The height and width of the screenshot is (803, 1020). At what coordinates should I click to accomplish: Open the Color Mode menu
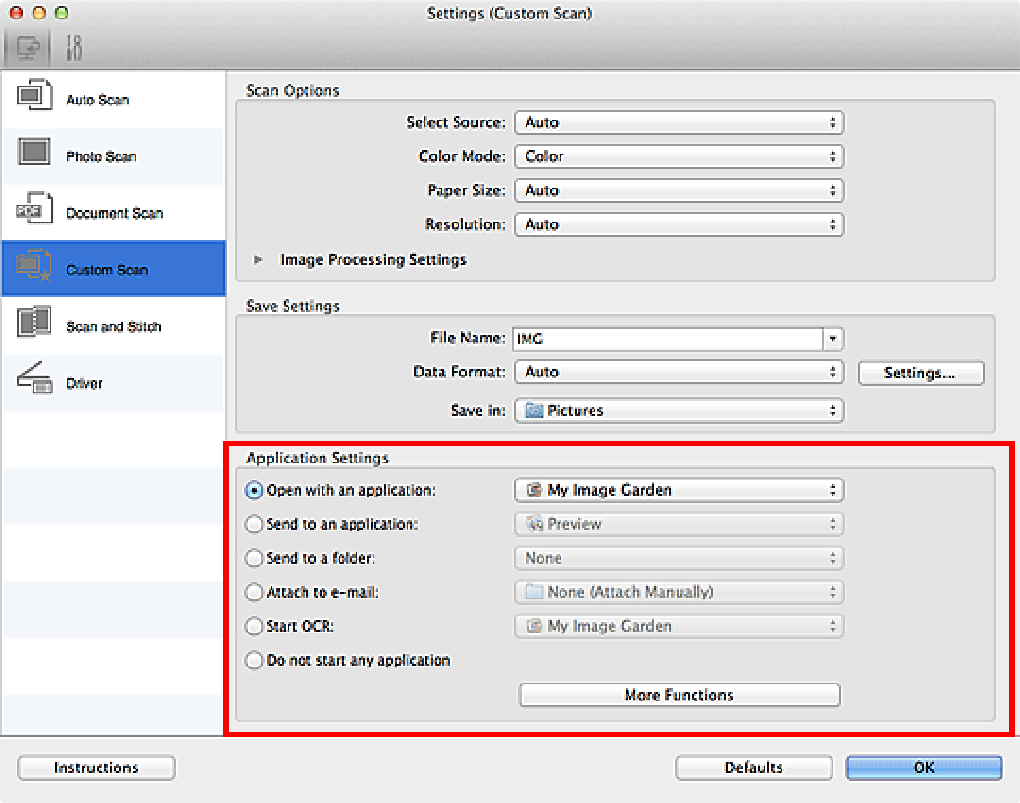pyautogui.click(x=679, y=156)
